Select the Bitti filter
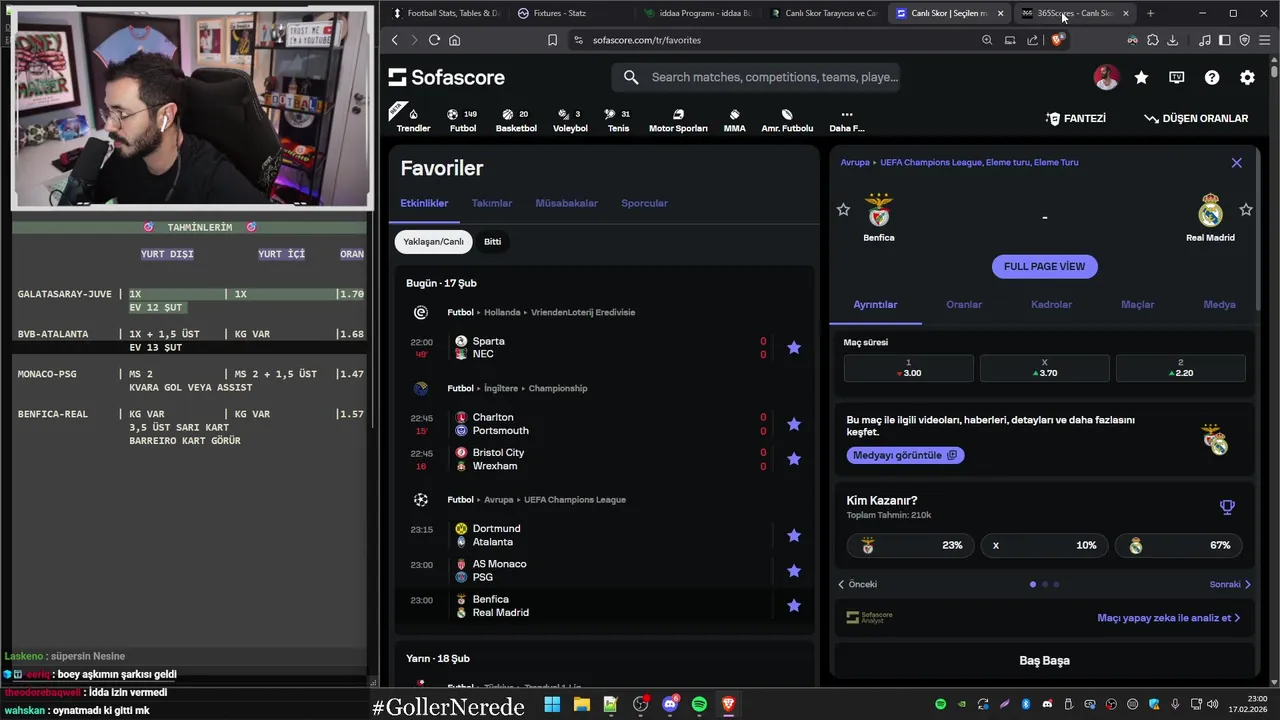 [x=492, y=241]
